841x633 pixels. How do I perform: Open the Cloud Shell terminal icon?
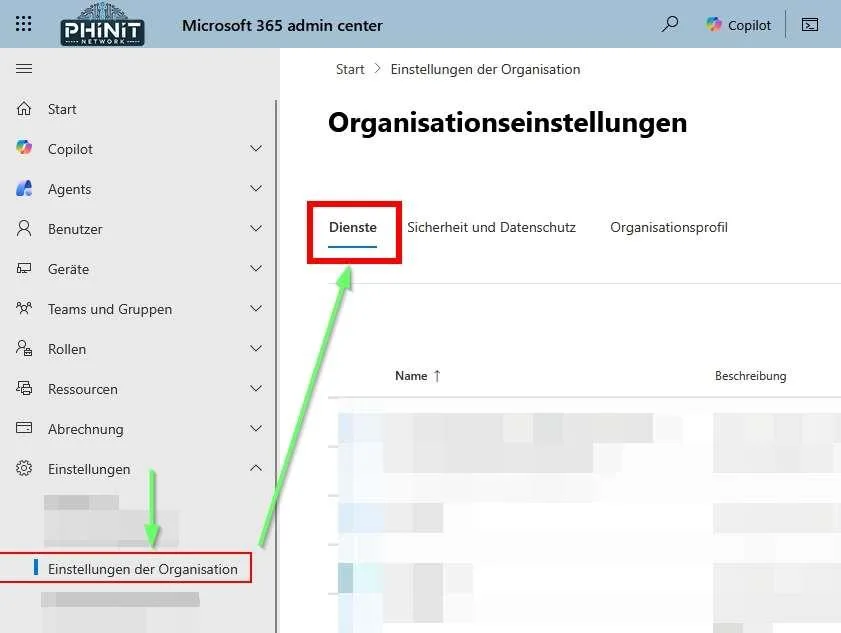pos(810,25)
